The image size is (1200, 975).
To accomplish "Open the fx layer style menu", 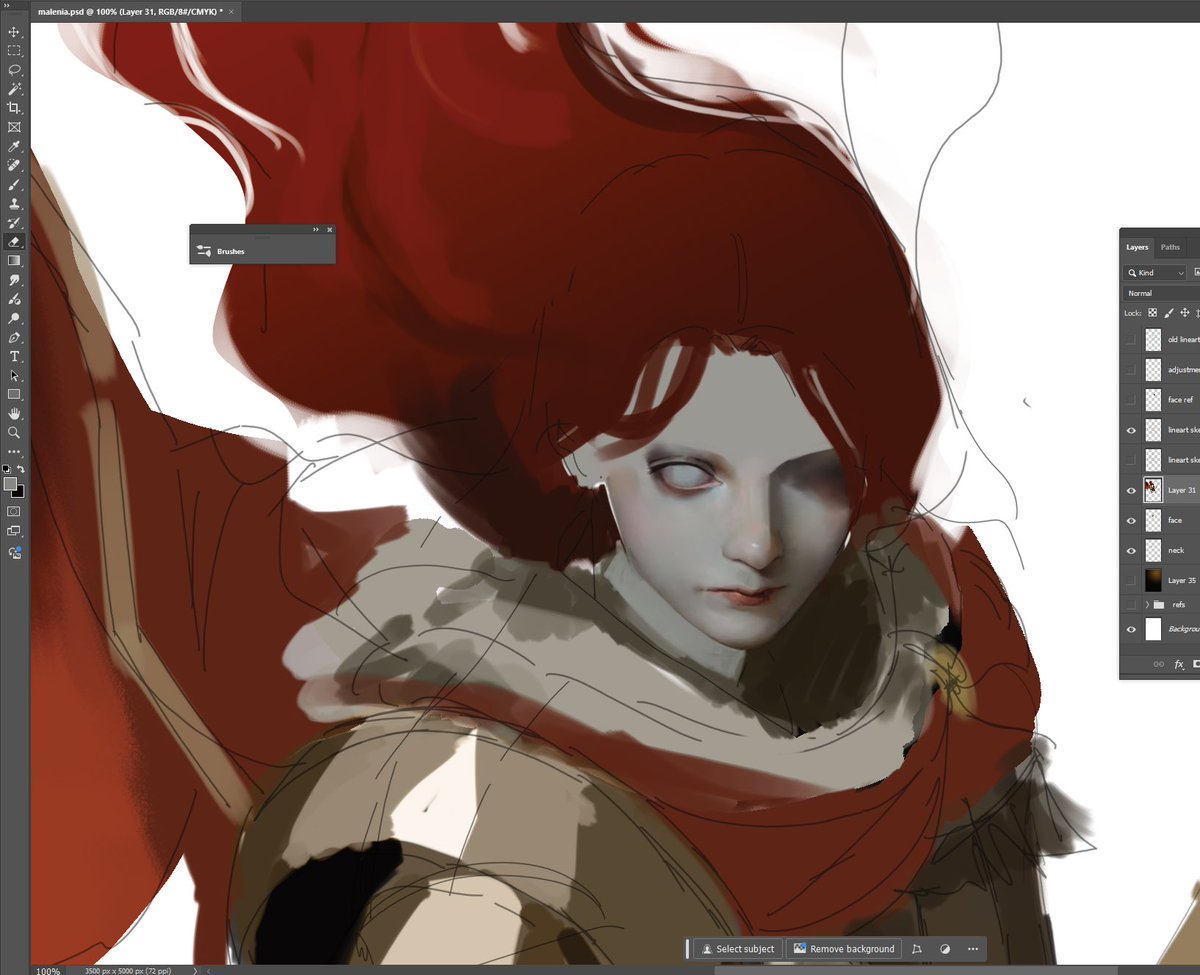I will tap(1179, 664).
